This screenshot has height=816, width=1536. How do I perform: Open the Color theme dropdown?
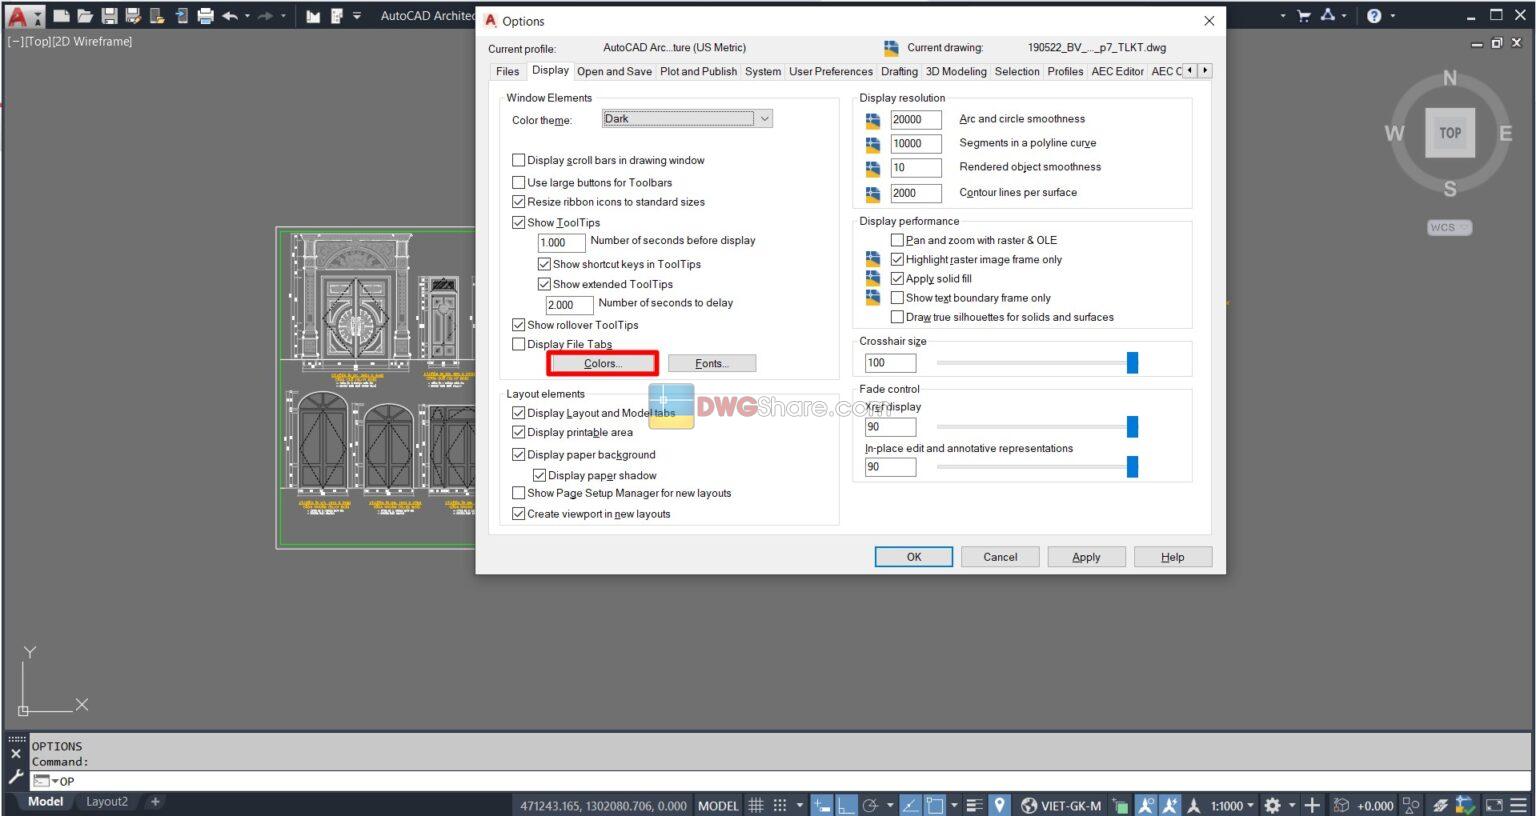[x=765, y=118]
